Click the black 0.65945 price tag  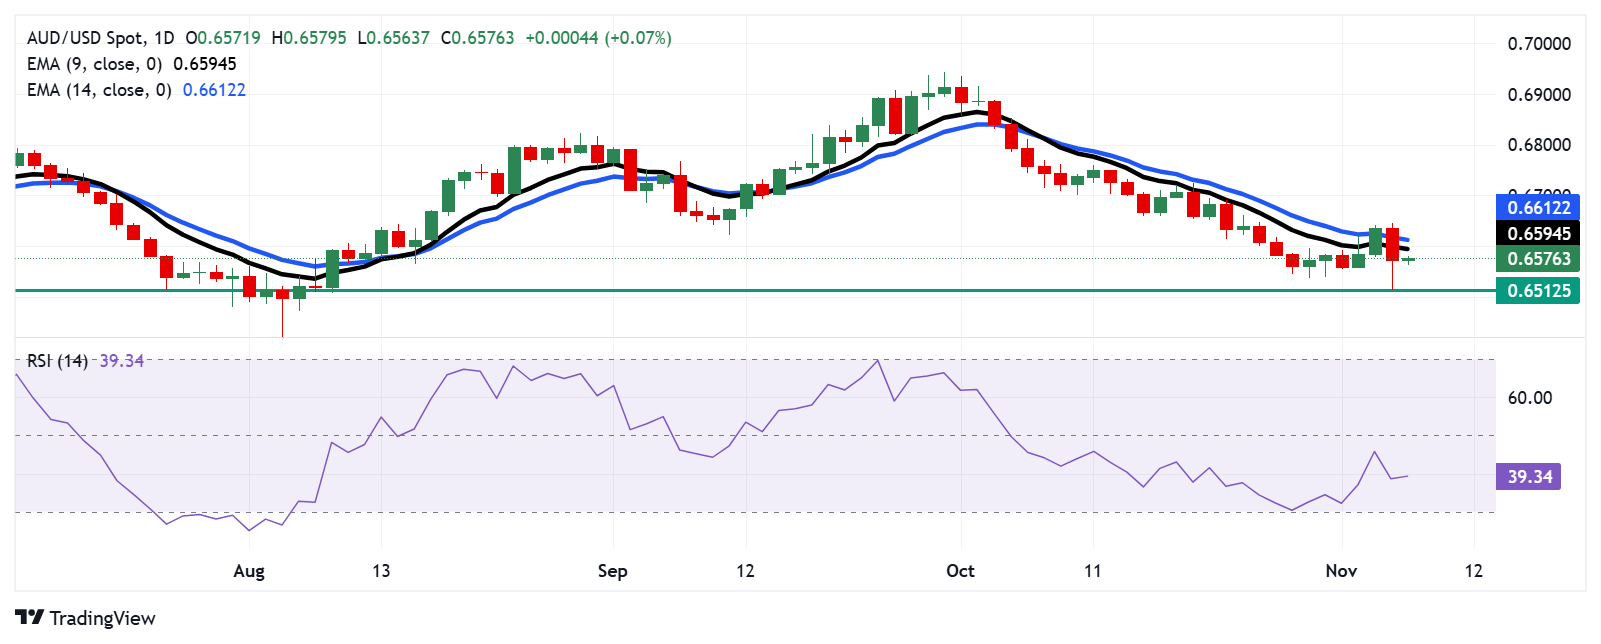point(1537,234)
